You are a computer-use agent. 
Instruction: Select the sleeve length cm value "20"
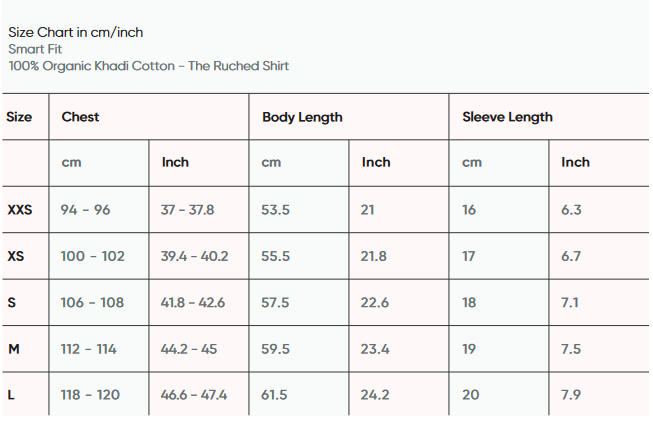tap(470, 395)
